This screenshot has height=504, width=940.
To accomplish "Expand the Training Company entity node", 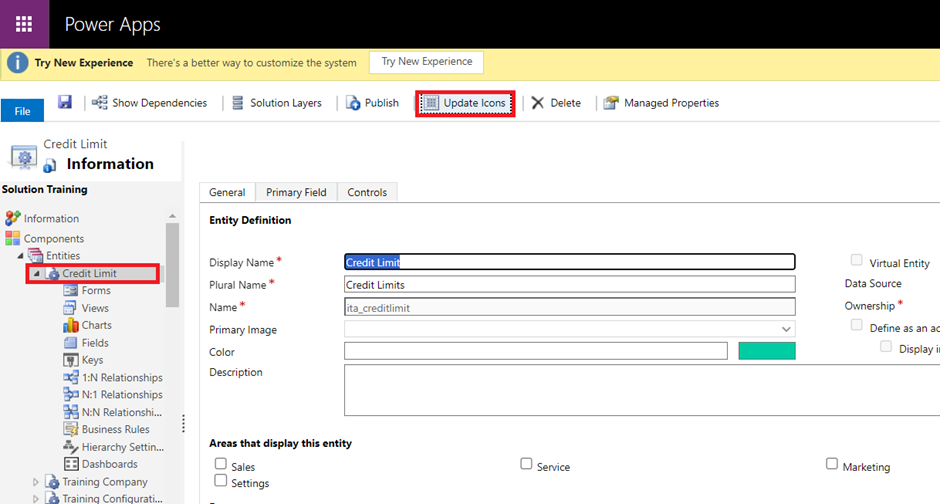I will (38, 482).
